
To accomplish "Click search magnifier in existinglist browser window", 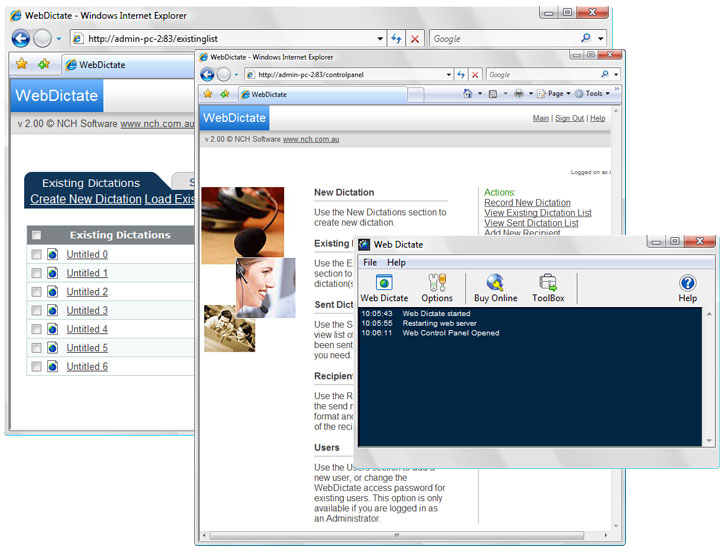I will click(586, 38).
